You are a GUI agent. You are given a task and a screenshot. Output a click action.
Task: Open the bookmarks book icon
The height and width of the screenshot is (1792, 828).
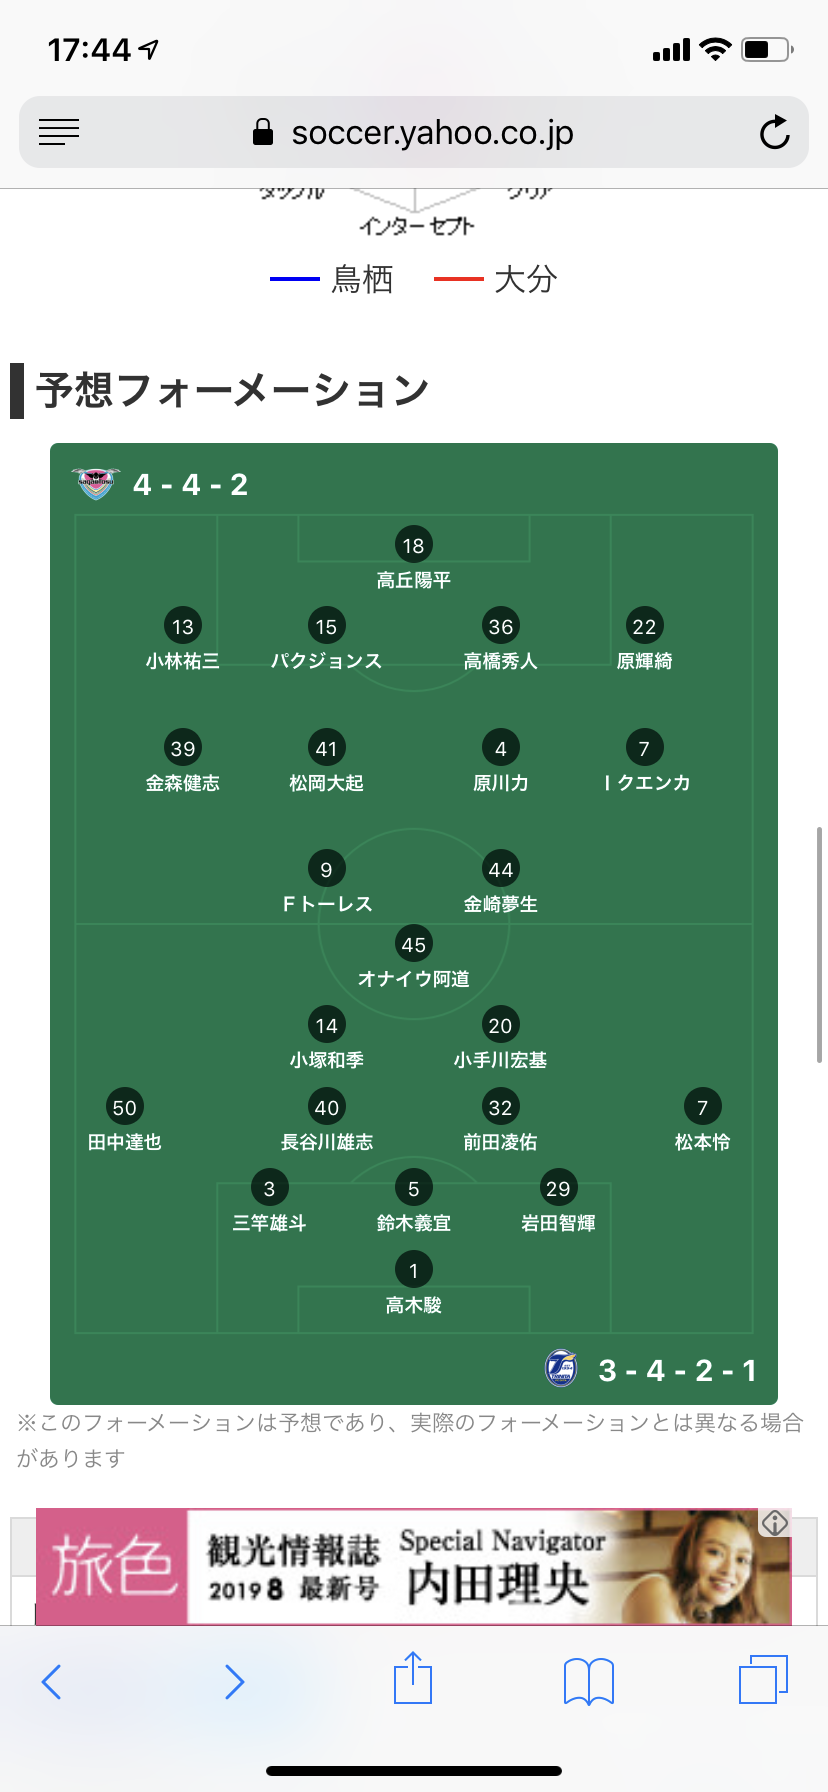[x=589, y=1681]
